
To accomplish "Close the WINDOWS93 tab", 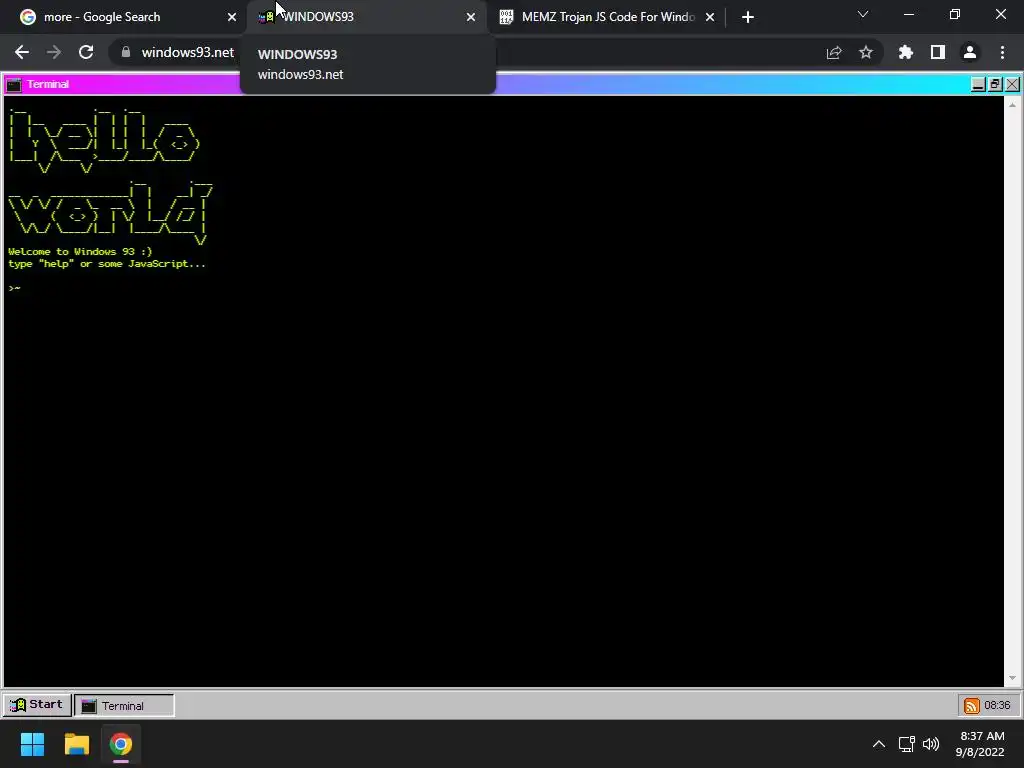I will pyautogui.click(x=471, y=17).
